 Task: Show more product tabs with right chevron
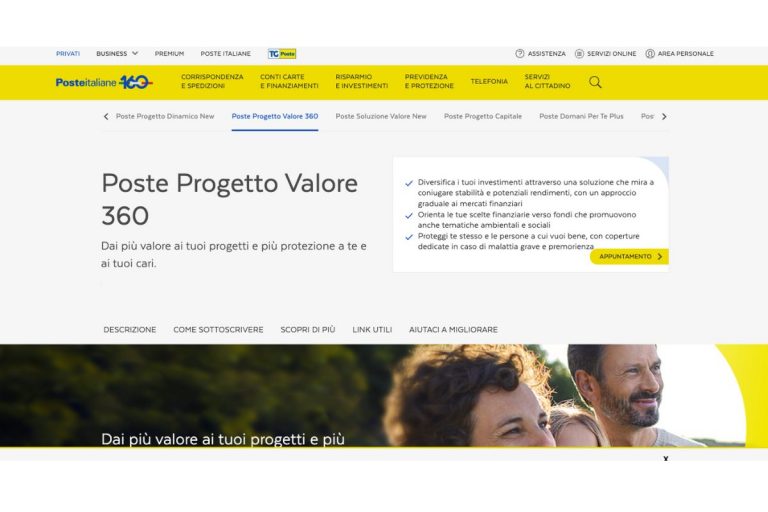coord(664,116)
